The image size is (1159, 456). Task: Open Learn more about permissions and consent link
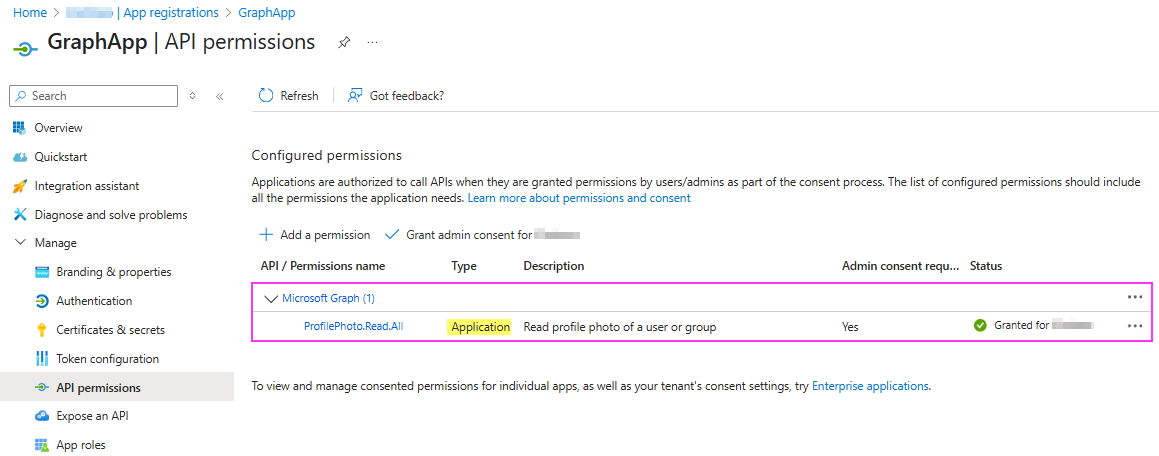point(579,198)
